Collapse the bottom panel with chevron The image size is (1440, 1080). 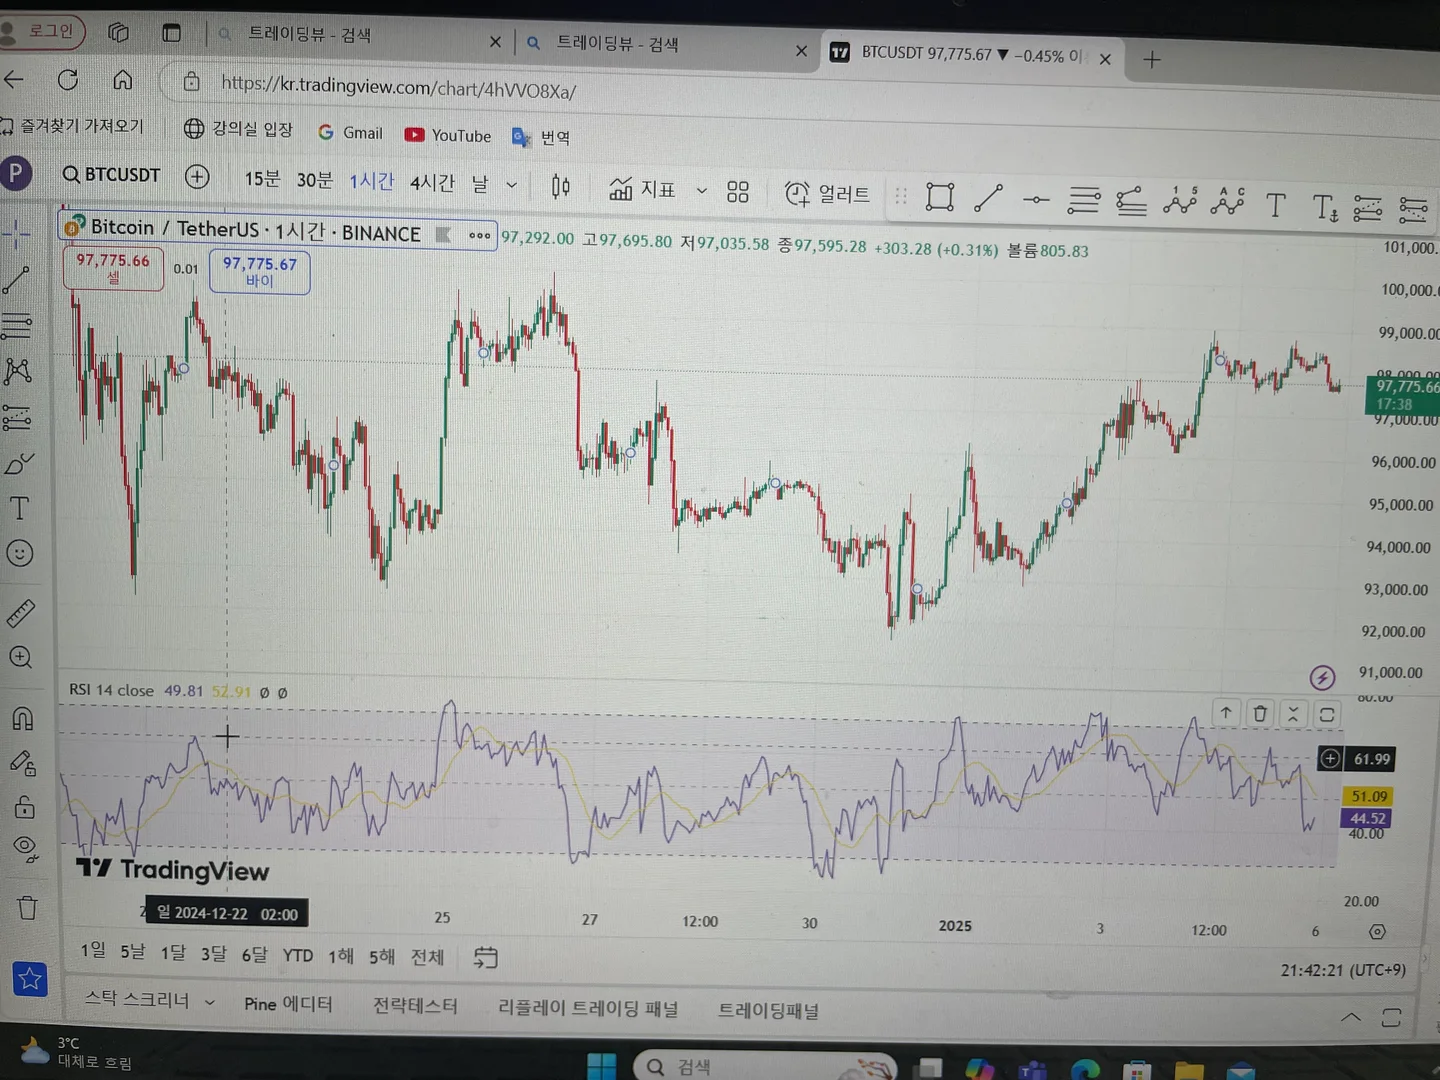[1350, 1017]
